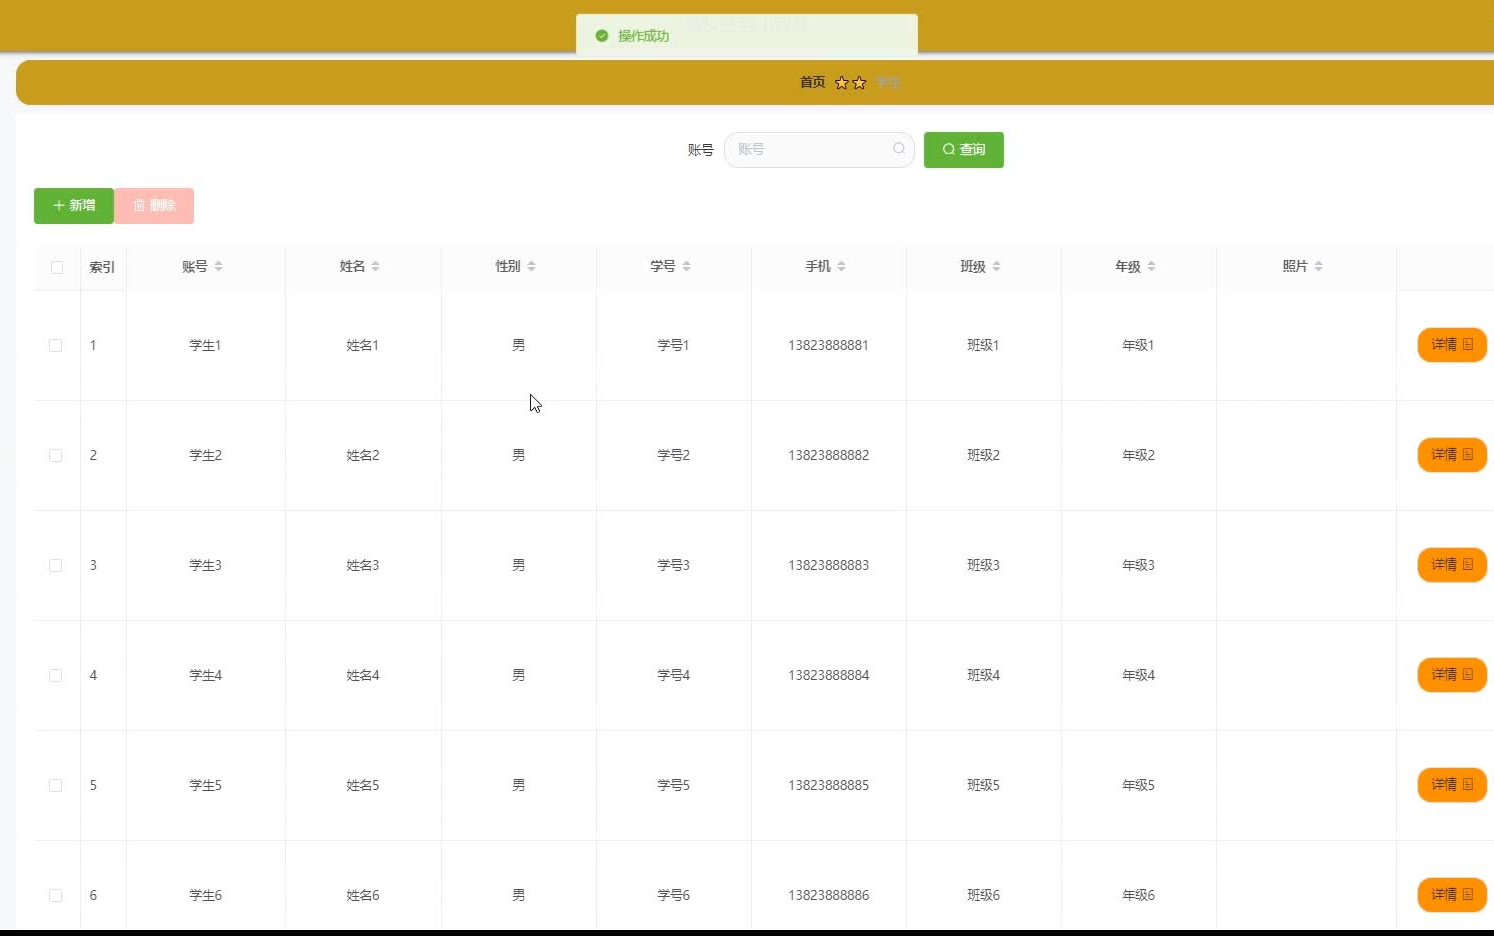Sort table by 照片 column arrows
The height and width of the screenshot is (936, 1494).
point(1319,266)
